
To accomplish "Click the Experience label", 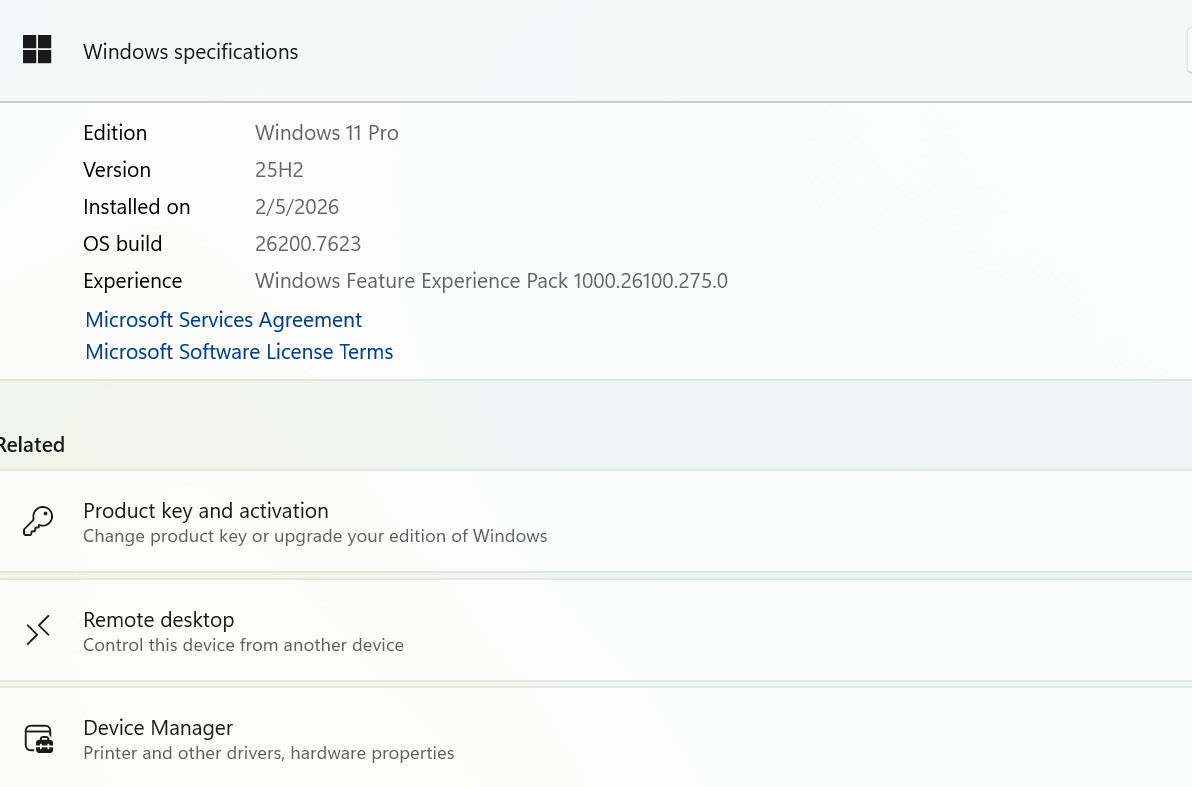I will tap(132, 281).
